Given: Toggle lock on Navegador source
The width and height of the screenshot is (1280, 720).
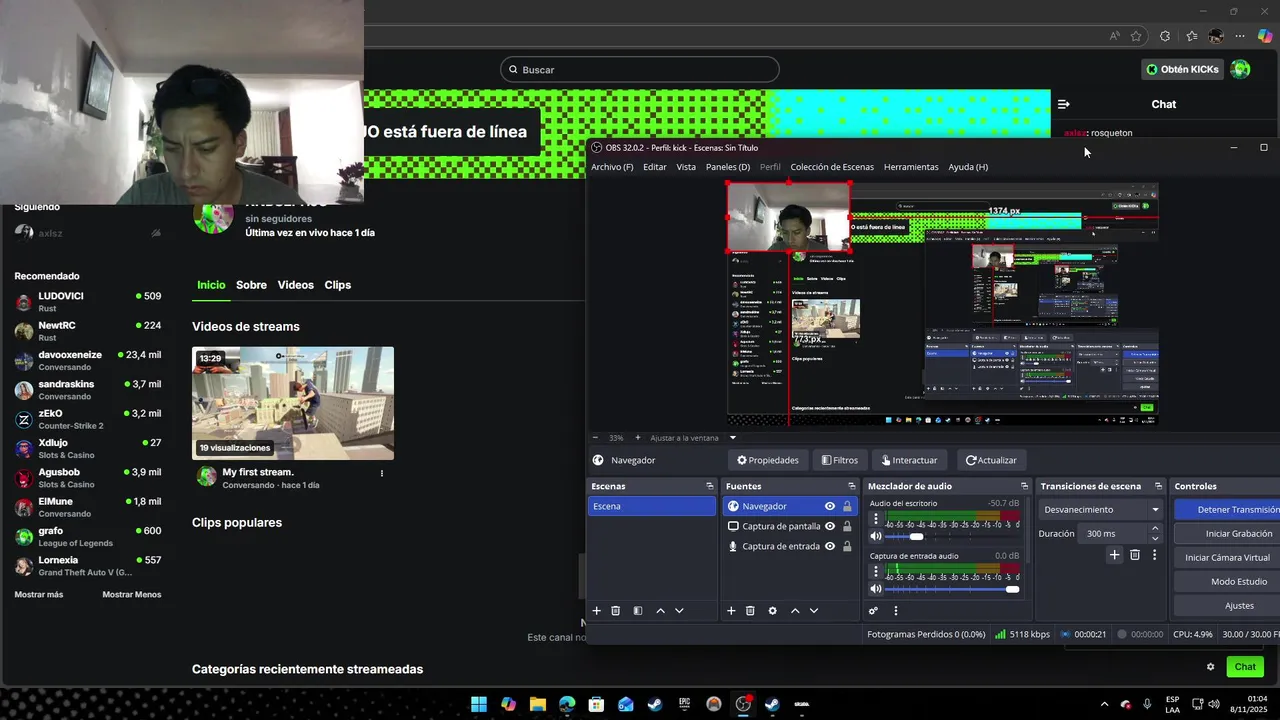Looking at the screenshot, I should pyautogui.click(x=847, y=507).
